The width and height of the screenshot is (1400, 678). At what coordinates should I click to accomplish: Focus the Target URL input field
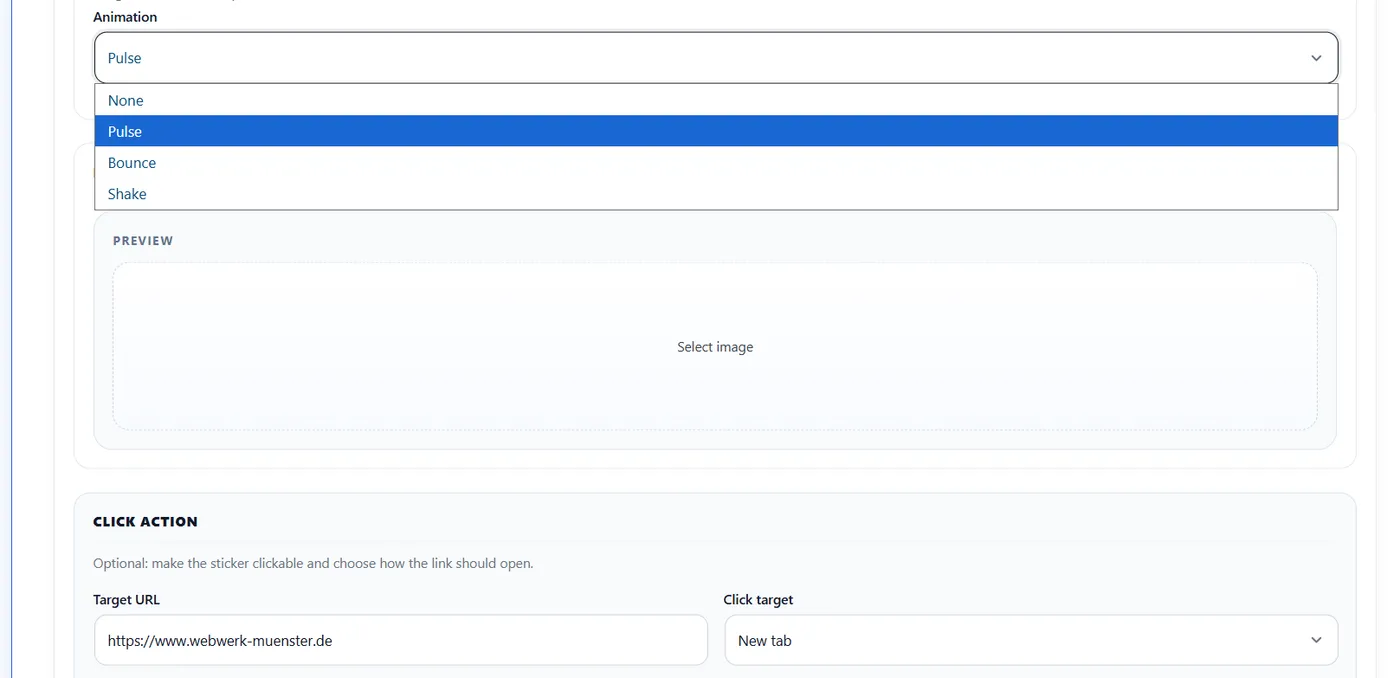pyautogui.click(x=400, y=640)
